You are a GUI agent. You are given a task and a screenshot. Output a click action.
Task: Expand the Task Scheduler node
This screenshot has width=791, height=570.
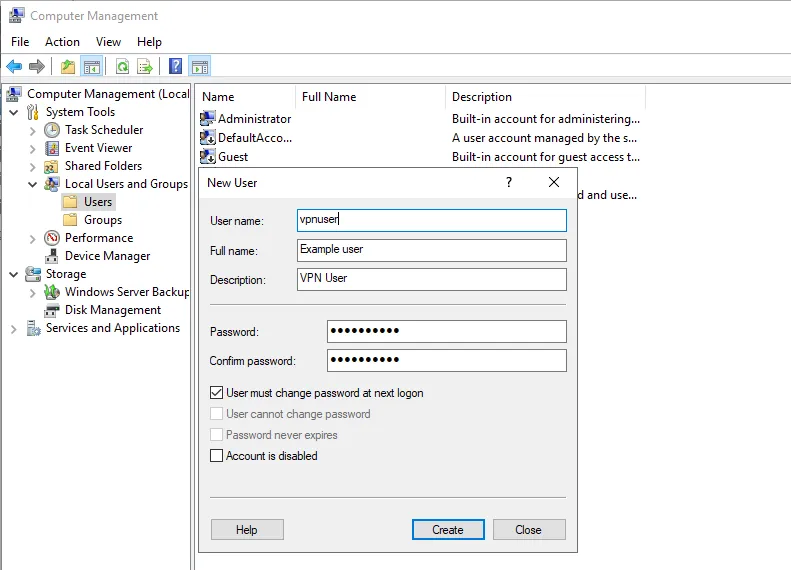click(33, 130)
